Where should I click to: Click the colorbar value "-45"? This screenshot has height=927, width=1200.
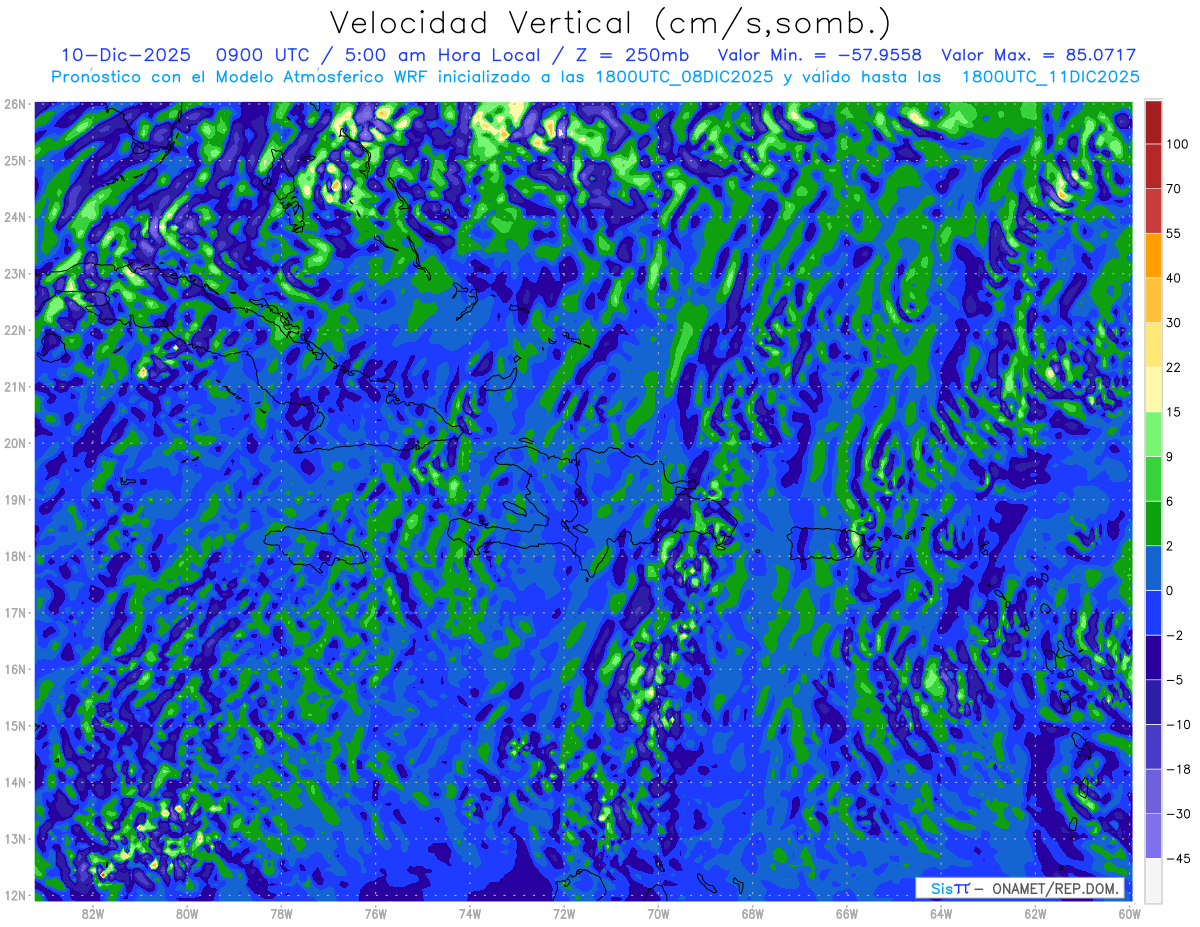click(x=1178, y=858)
